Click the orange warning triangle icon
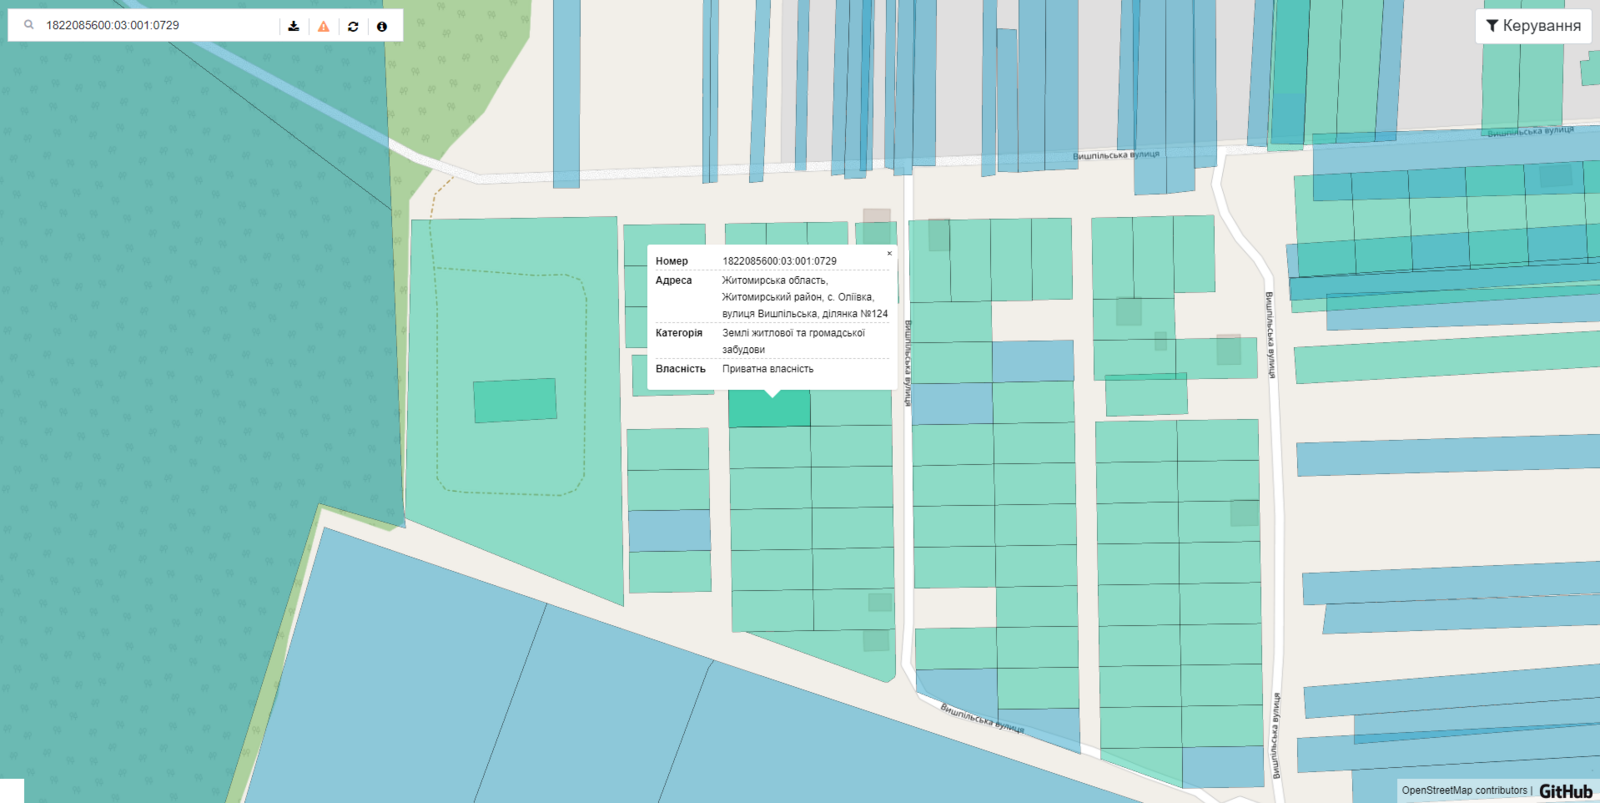 click(x=323, y=26)
